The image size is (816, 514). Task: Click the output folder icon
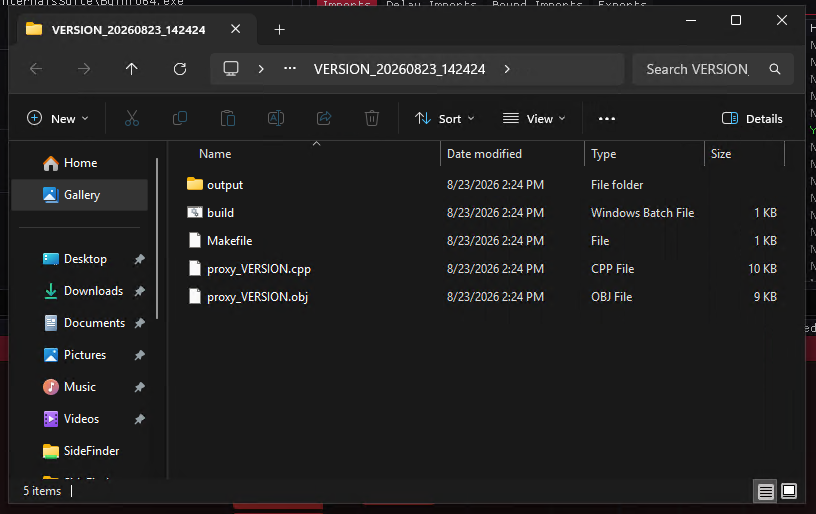tap(195, 184)
